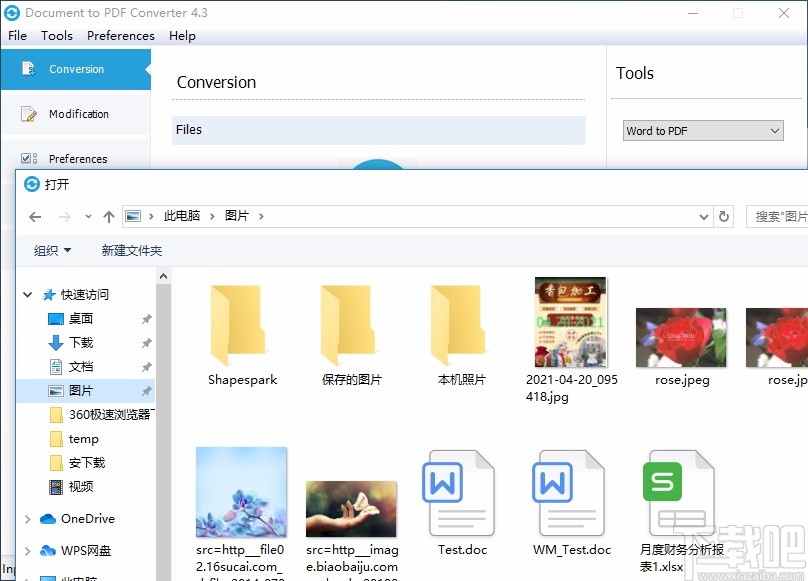Viewport: 808px width, 581px height.
Task: Expand the 组织 (Organize) dropdown
Action: 51,251
